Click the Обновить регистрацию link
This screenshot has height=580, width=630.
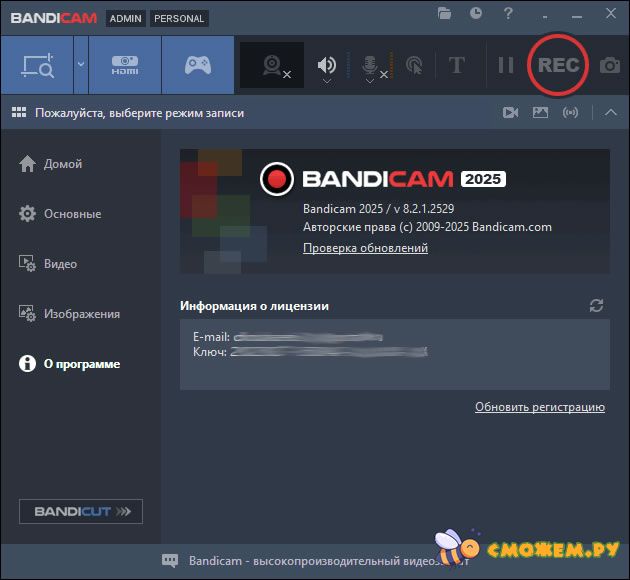[539, 407]
